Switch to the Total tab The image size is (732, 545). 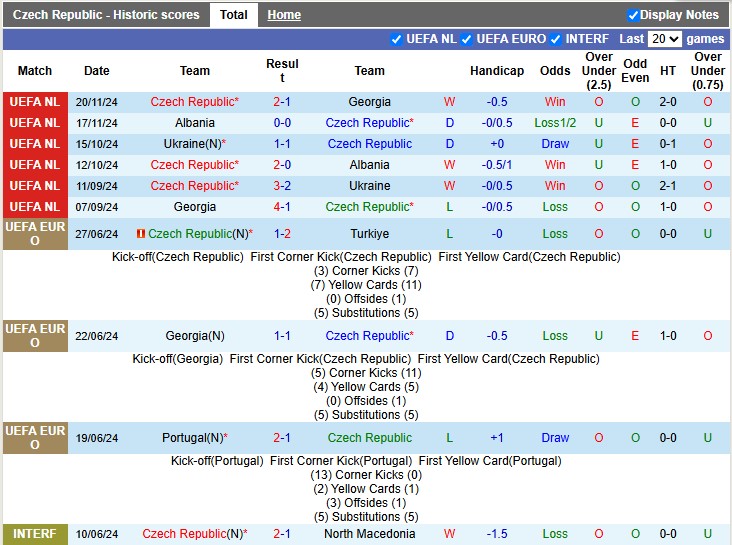point(234,15)
